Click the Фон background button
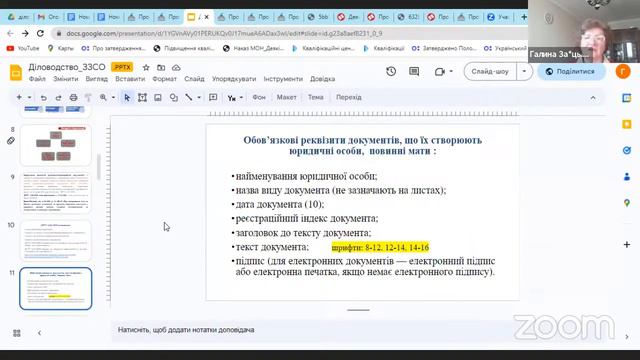This screenshot has width=640, height=360. (x=259, y=97)
